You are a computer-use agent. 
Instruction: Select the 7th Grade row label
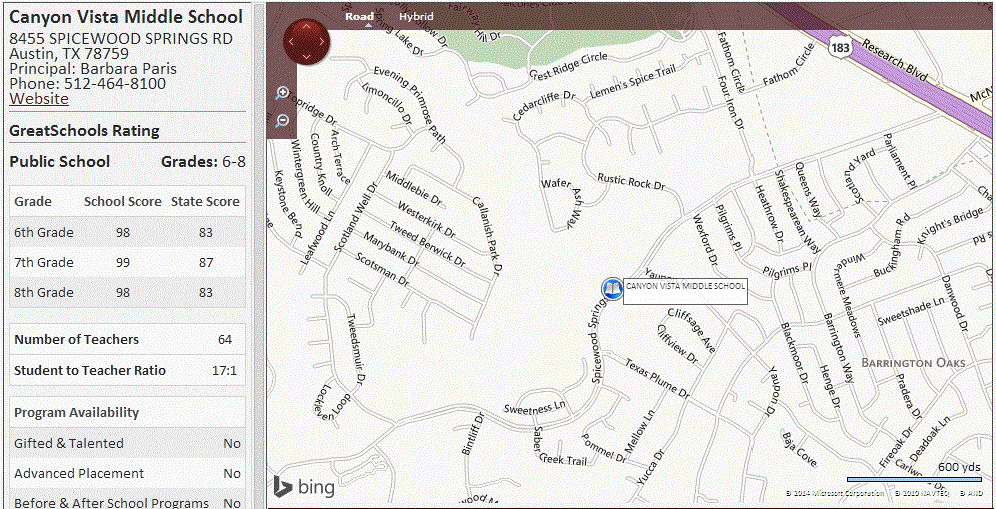[44, 262]
